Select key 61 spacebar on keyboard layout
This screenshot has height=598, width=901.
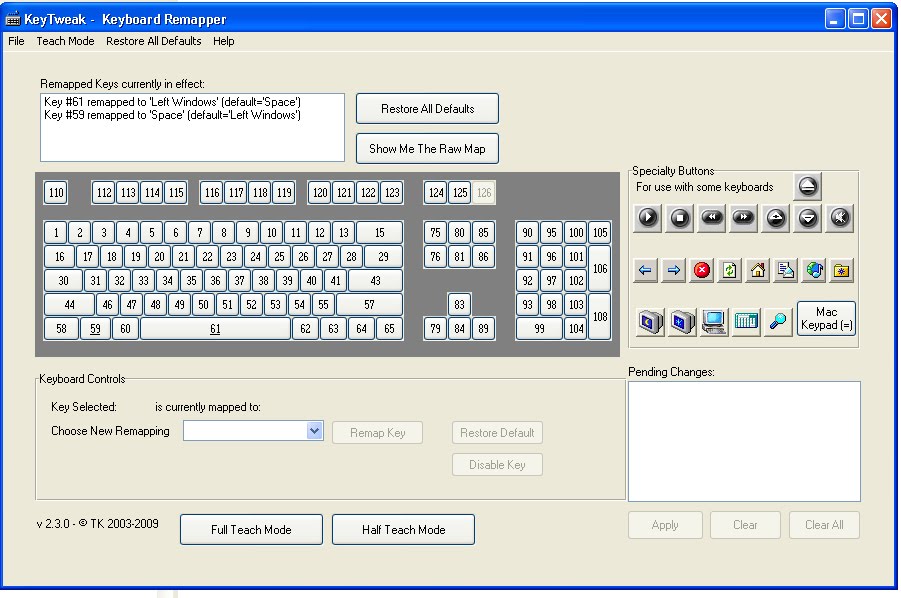pos(215,329)
